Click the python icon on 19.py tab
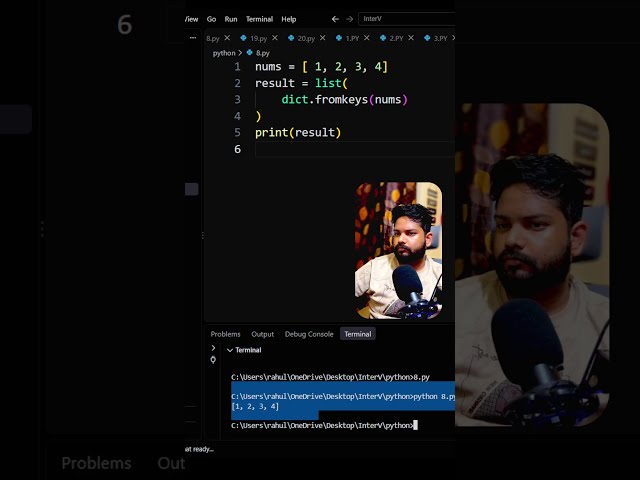This screenshot has width=640, height=480. point(243,38)
